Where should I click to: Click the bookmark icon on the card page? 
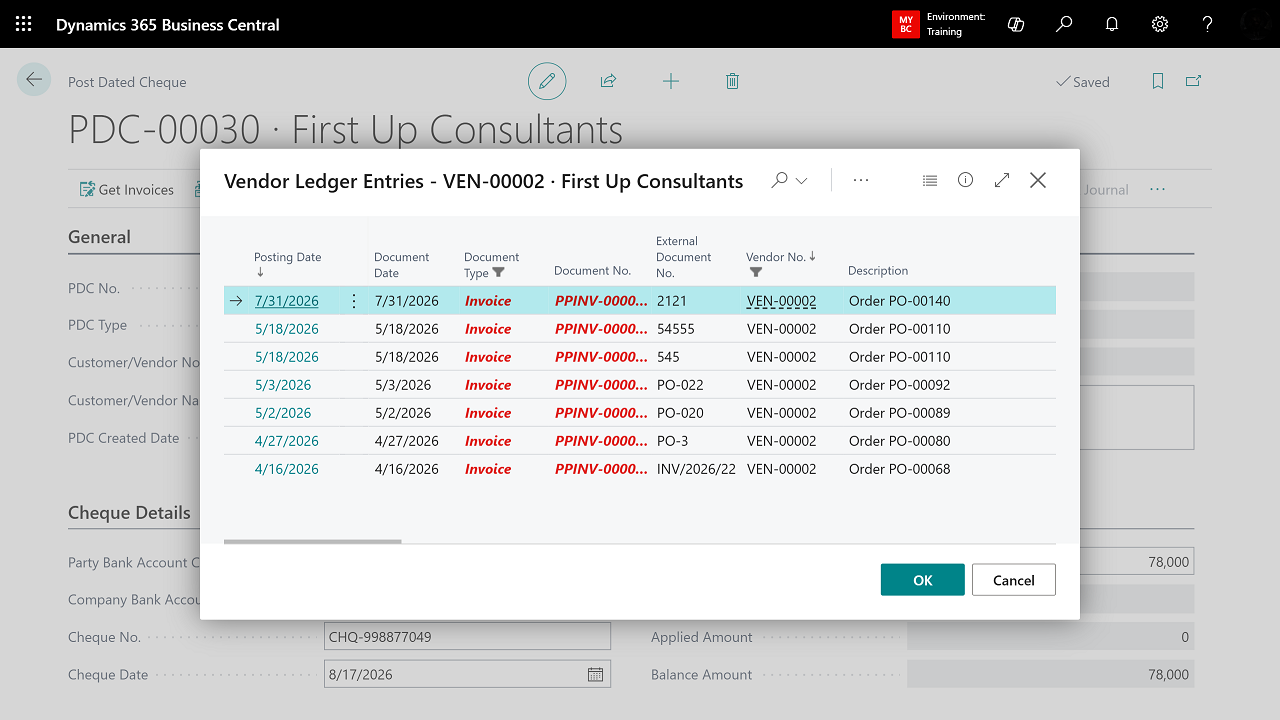pyautogui.click(x=1158, y=82)
